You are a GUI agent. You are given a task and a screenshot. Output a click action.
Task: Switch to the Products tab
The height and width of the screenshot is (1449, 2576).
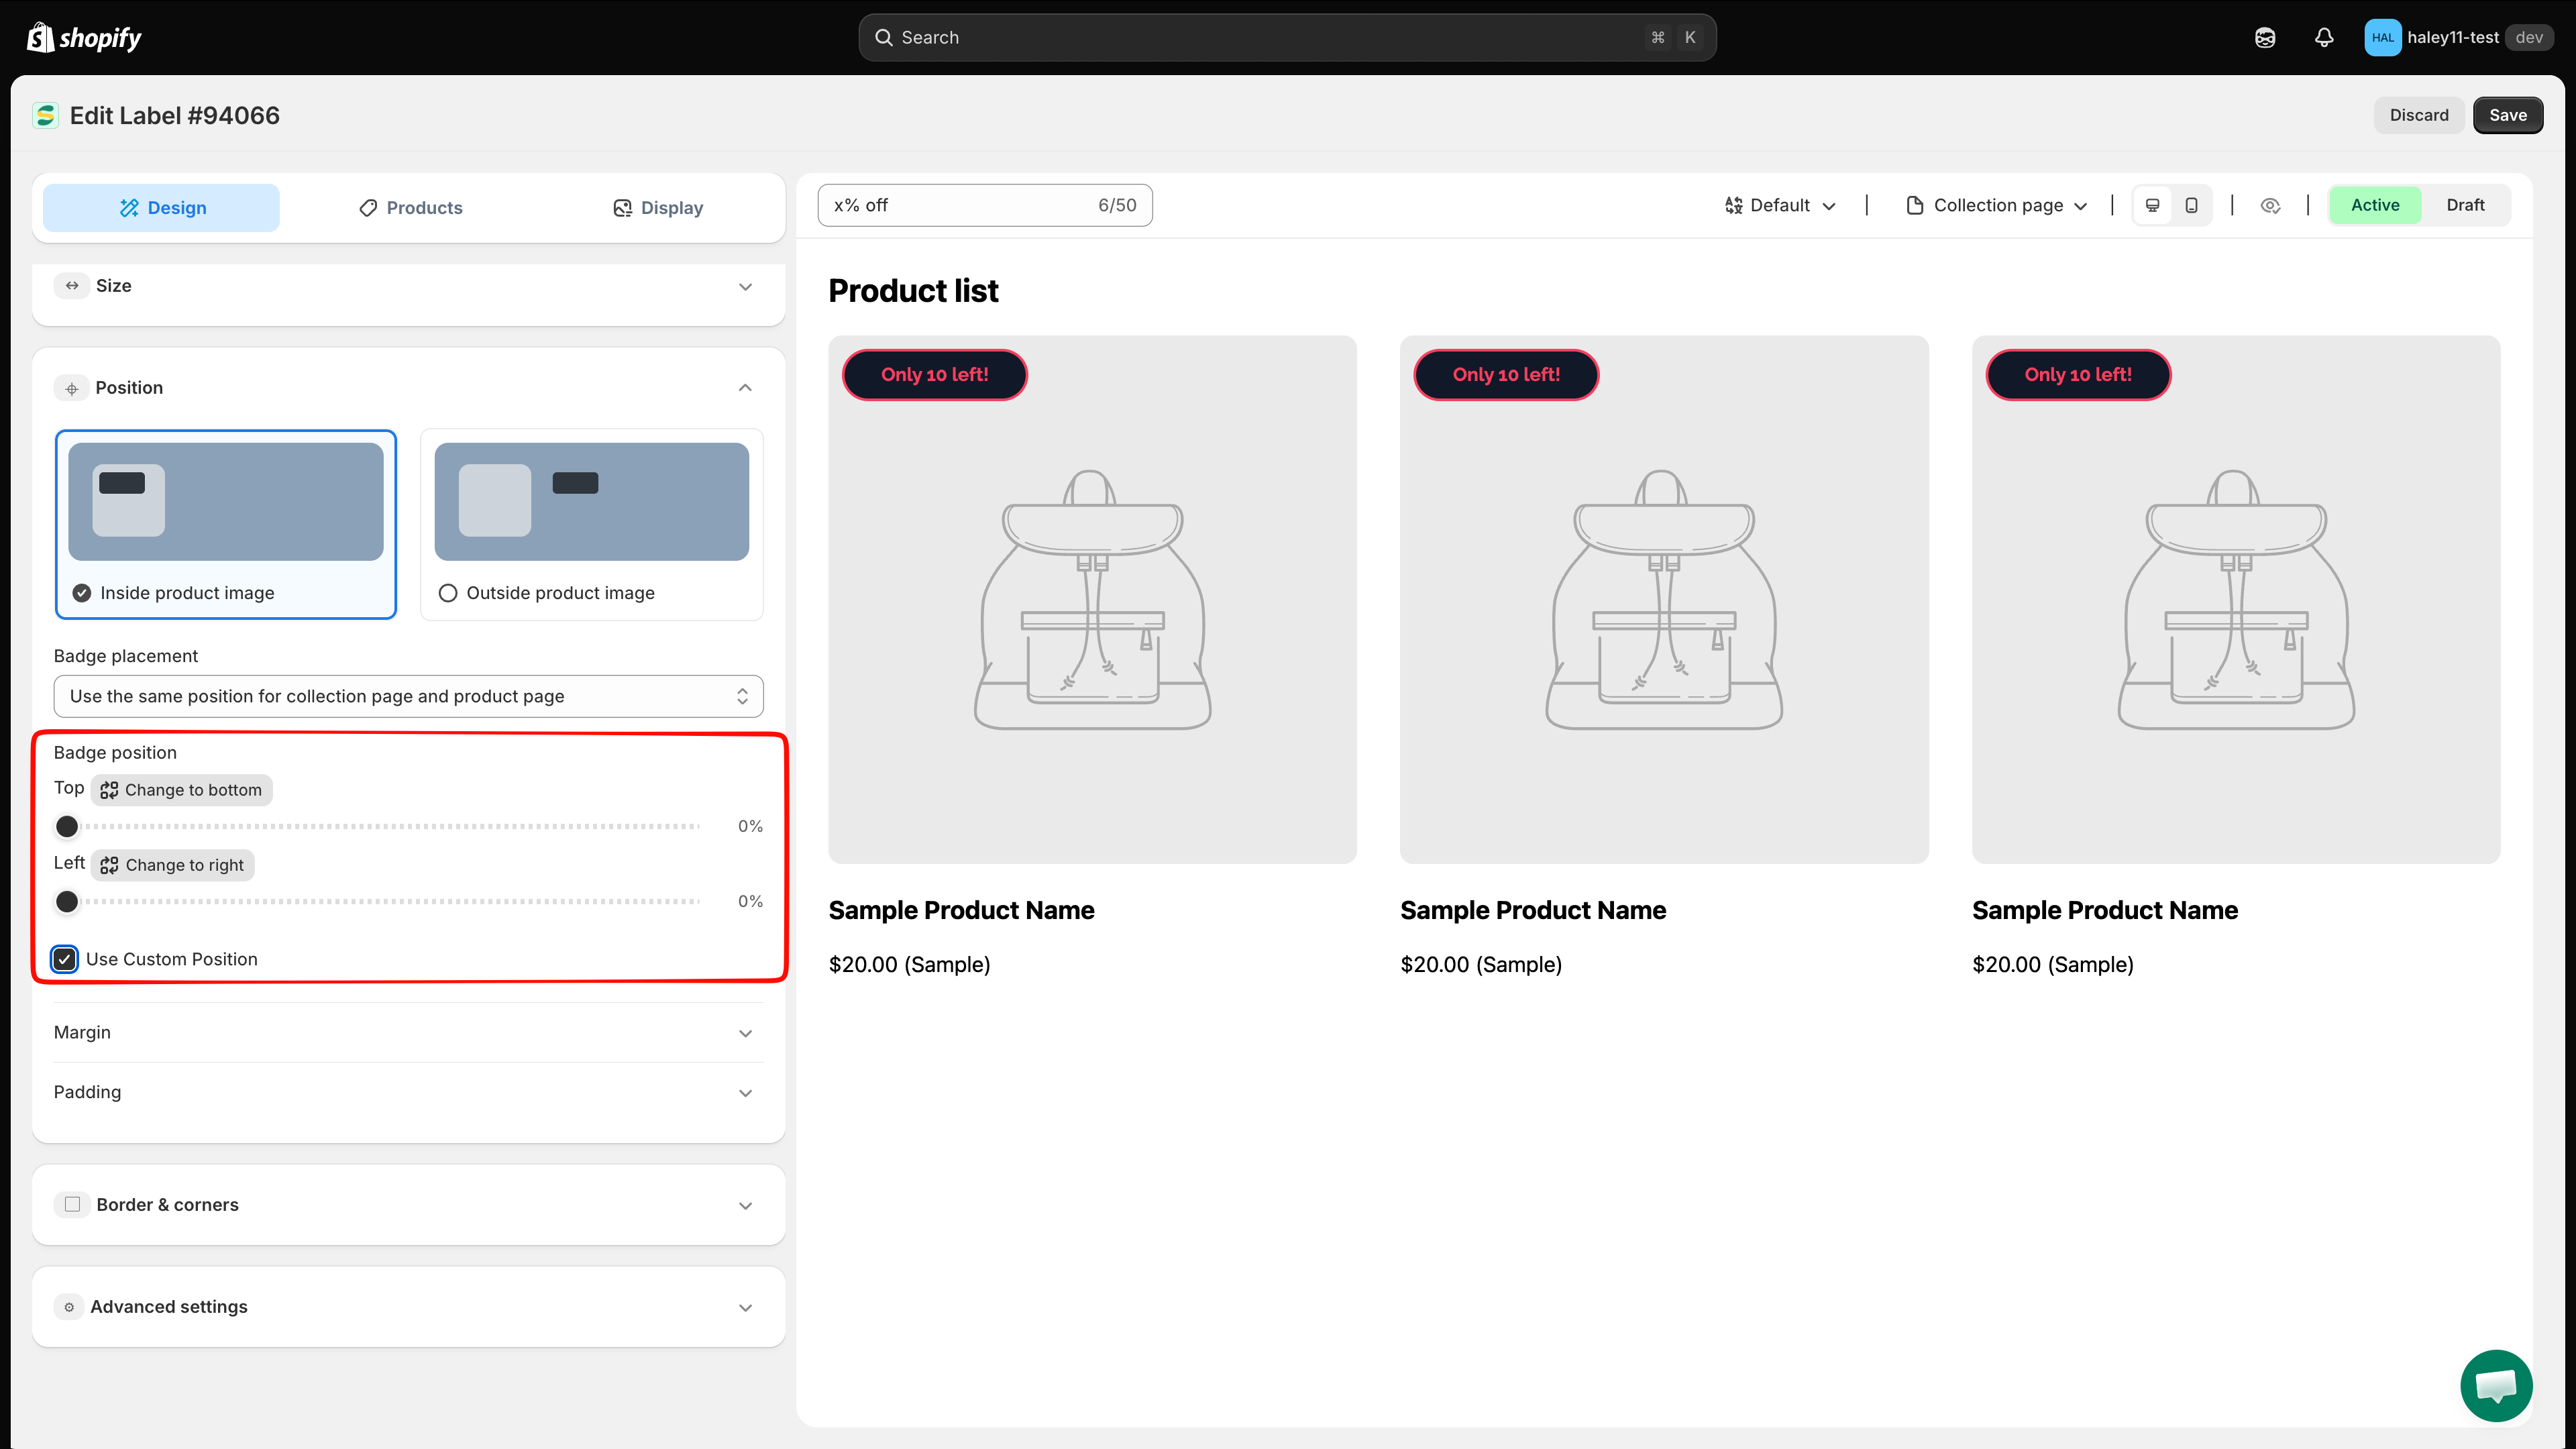(x=410, y=208)
